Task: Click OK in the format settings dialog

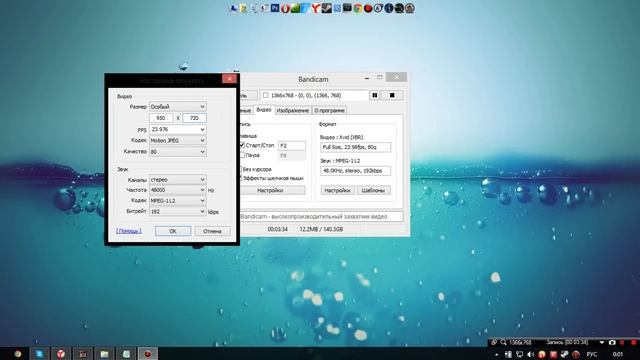Action: [x=173, y=231]
